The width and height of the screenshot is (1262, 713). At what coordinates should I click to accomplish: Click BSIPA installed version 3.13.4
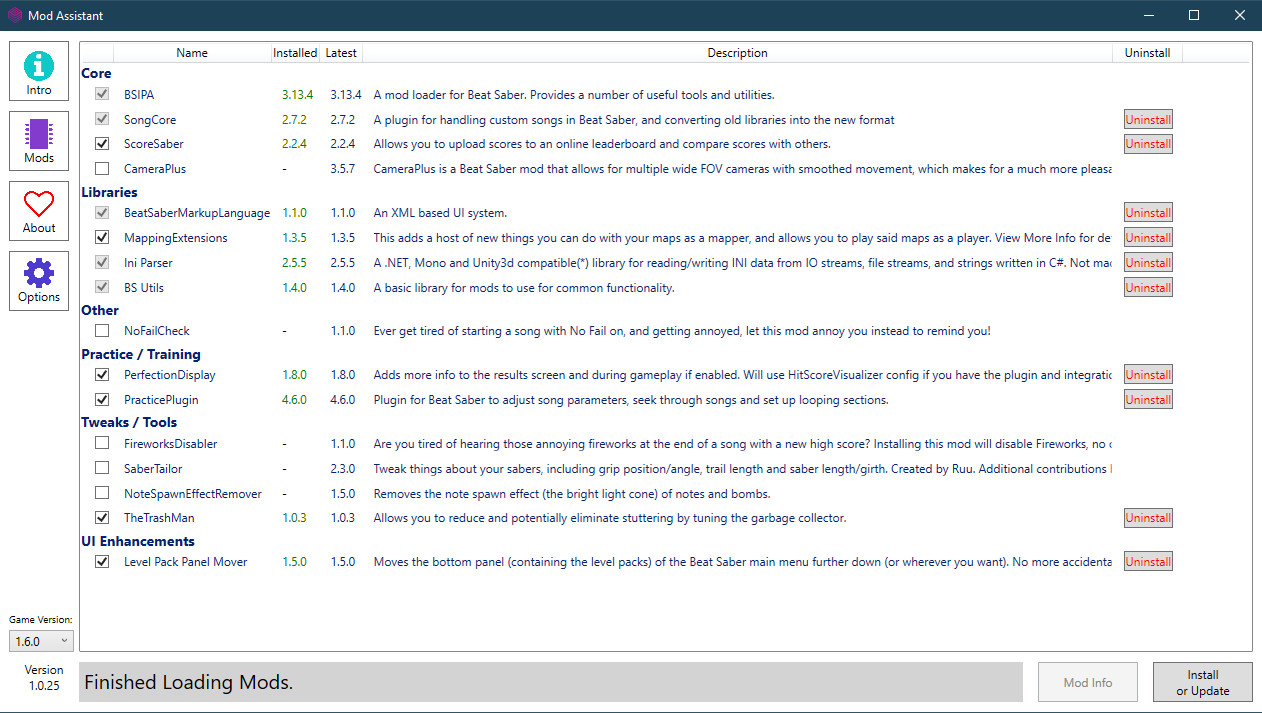click(297, 95)
